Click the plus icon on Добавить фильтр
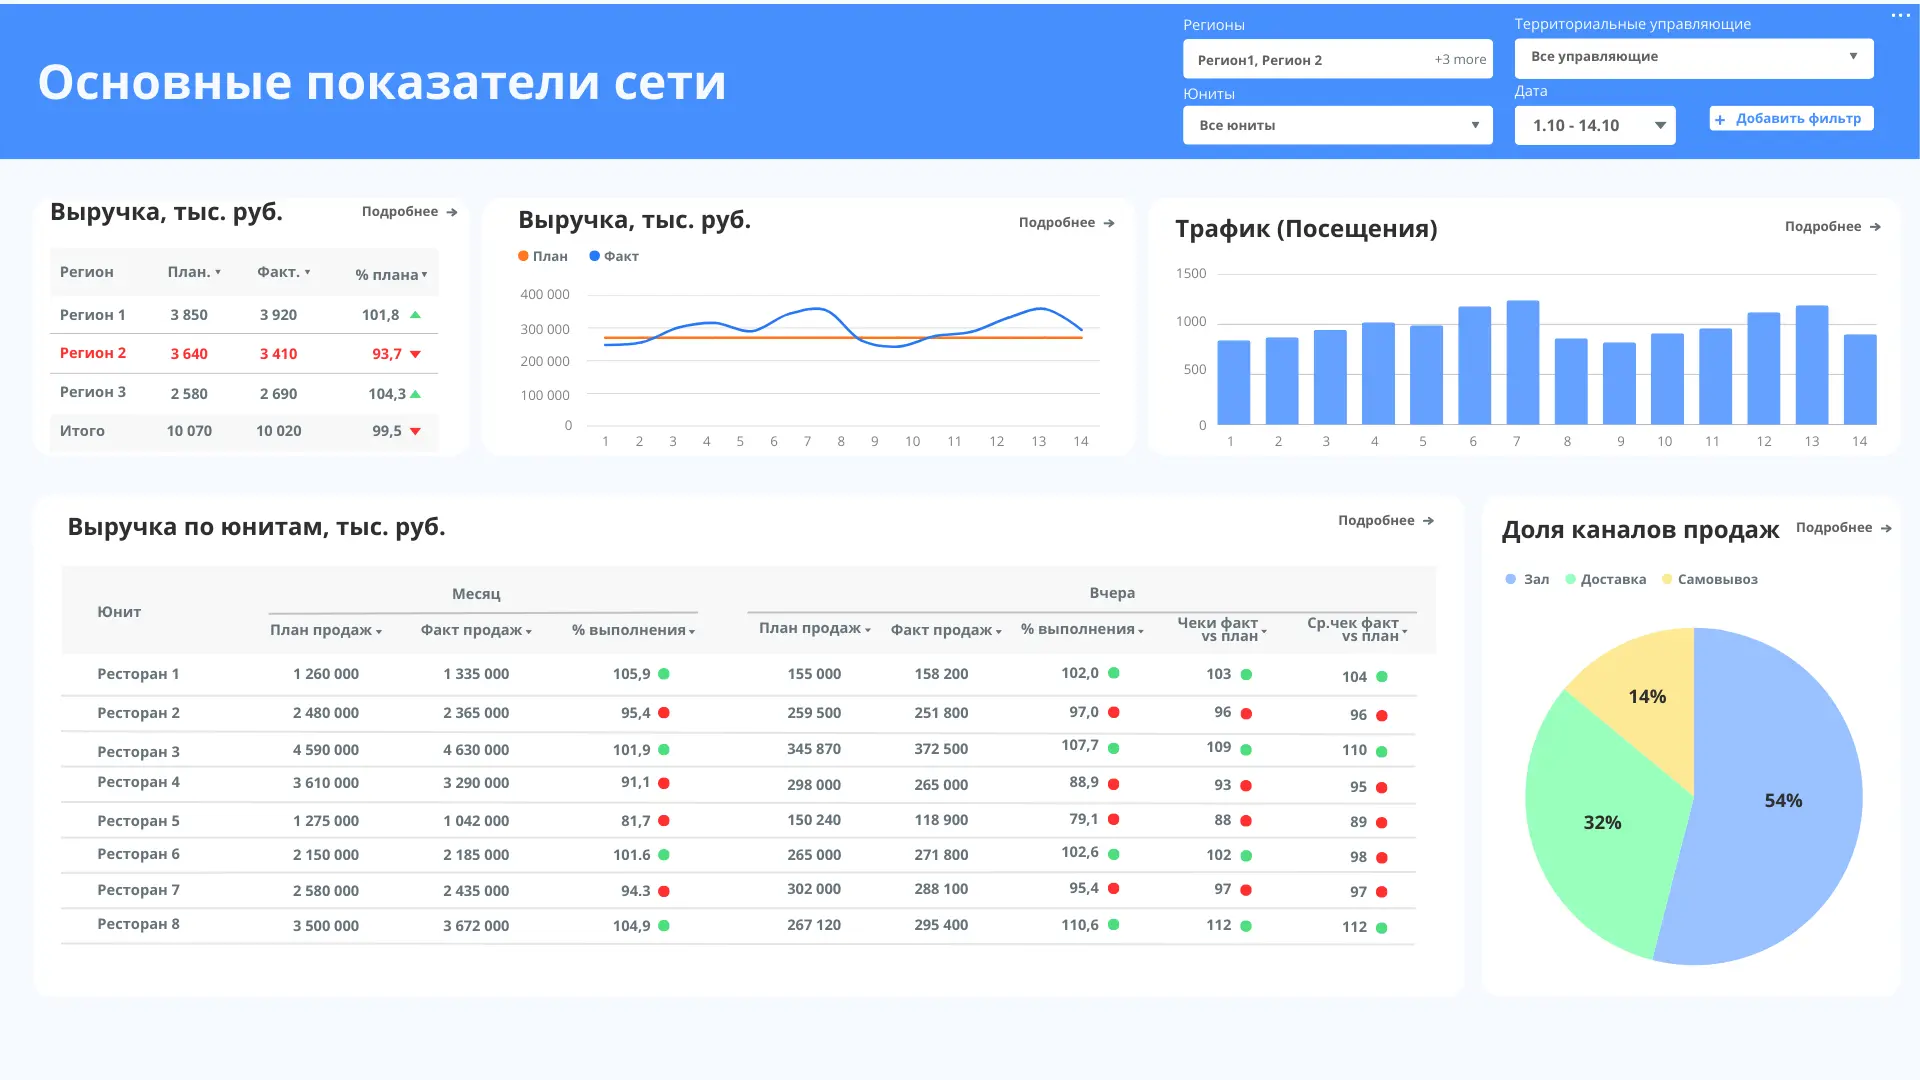This screenshot has height=1080, width=1920. 1722,118
